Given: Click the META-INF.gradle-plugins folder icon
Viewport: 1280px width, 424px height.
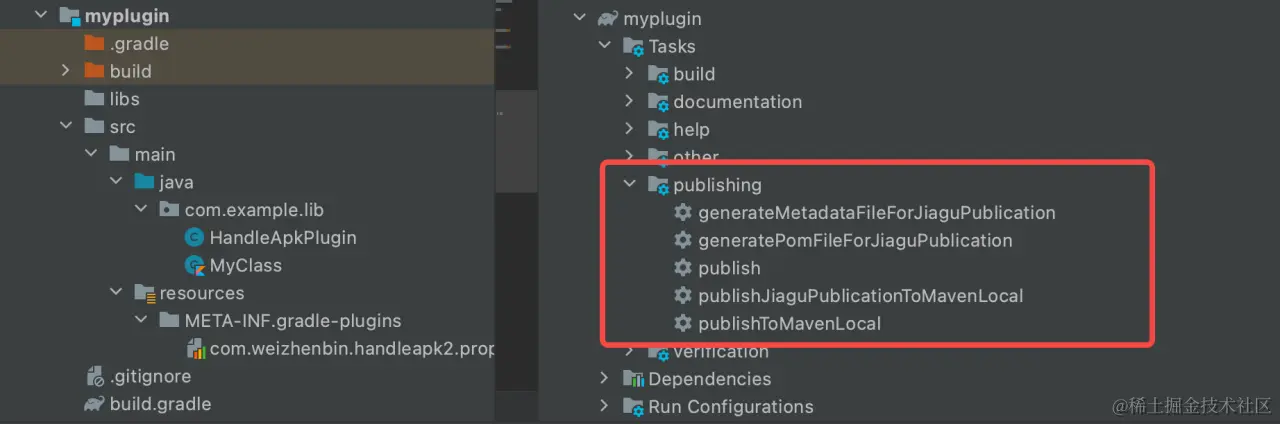Looking at the screenshot, I should 169,321.
